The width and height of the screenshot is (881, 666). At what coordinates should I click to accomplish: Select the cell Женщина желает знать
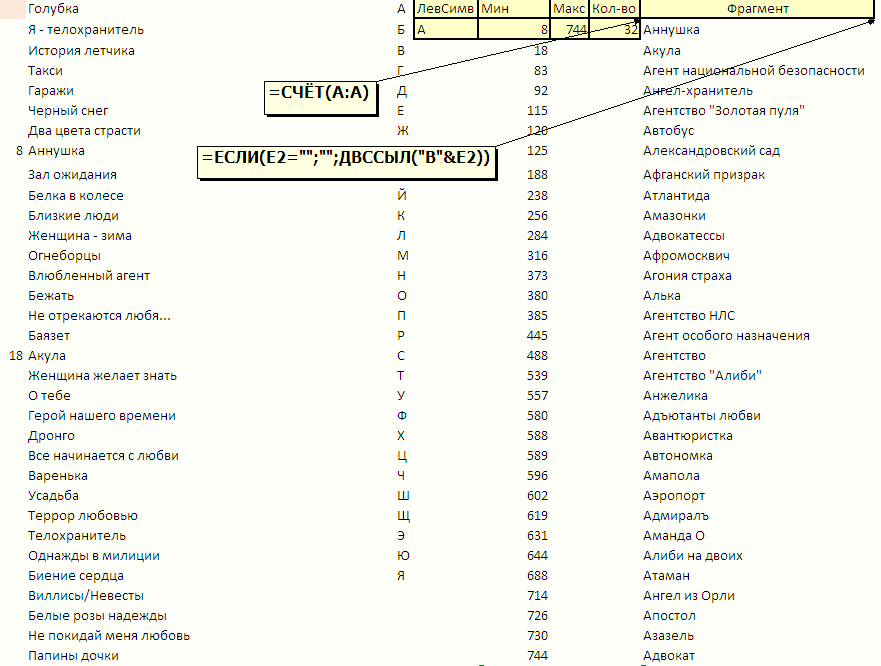(102, 375)
